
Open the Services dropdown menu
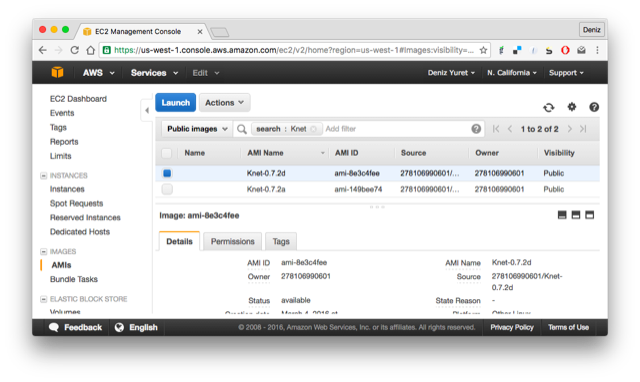154,73
